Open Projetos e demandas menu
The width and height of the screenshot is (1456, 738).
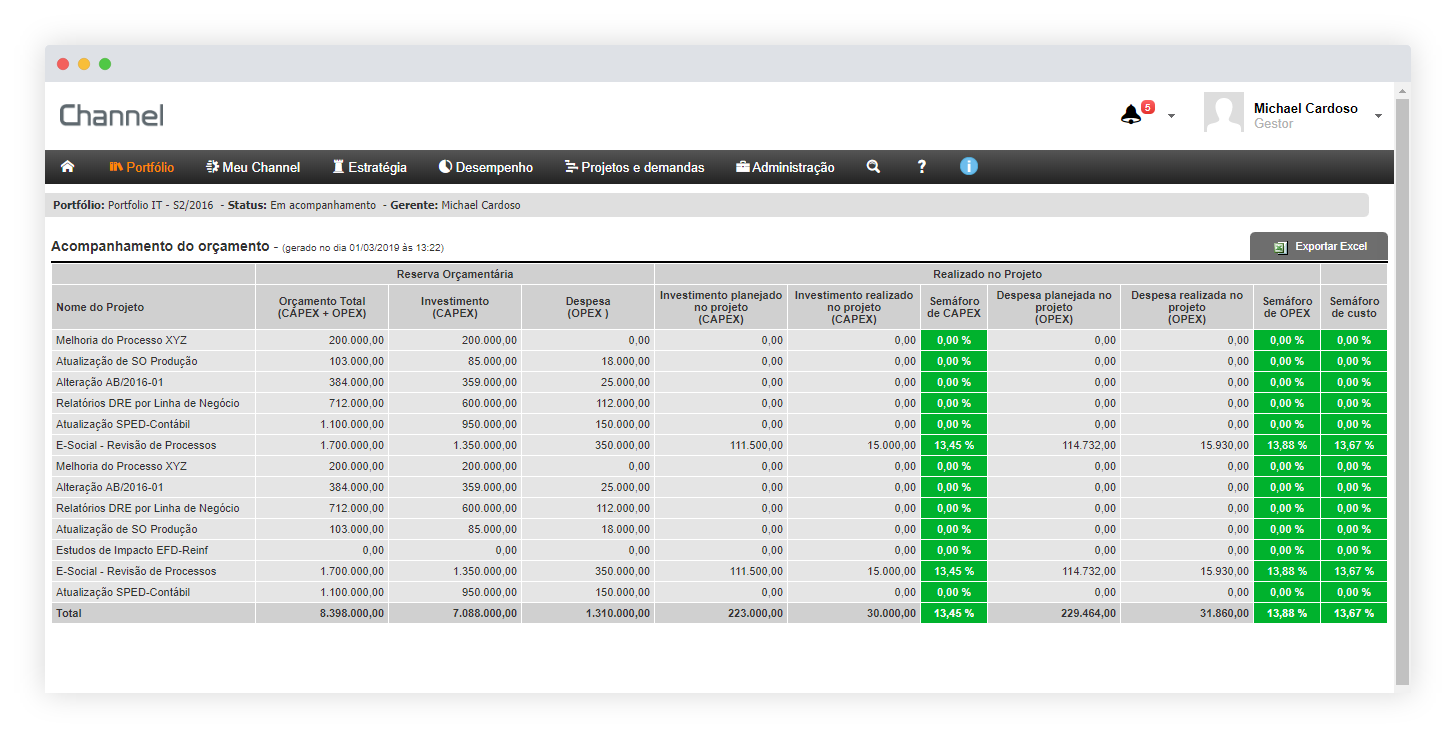point(634,167)
